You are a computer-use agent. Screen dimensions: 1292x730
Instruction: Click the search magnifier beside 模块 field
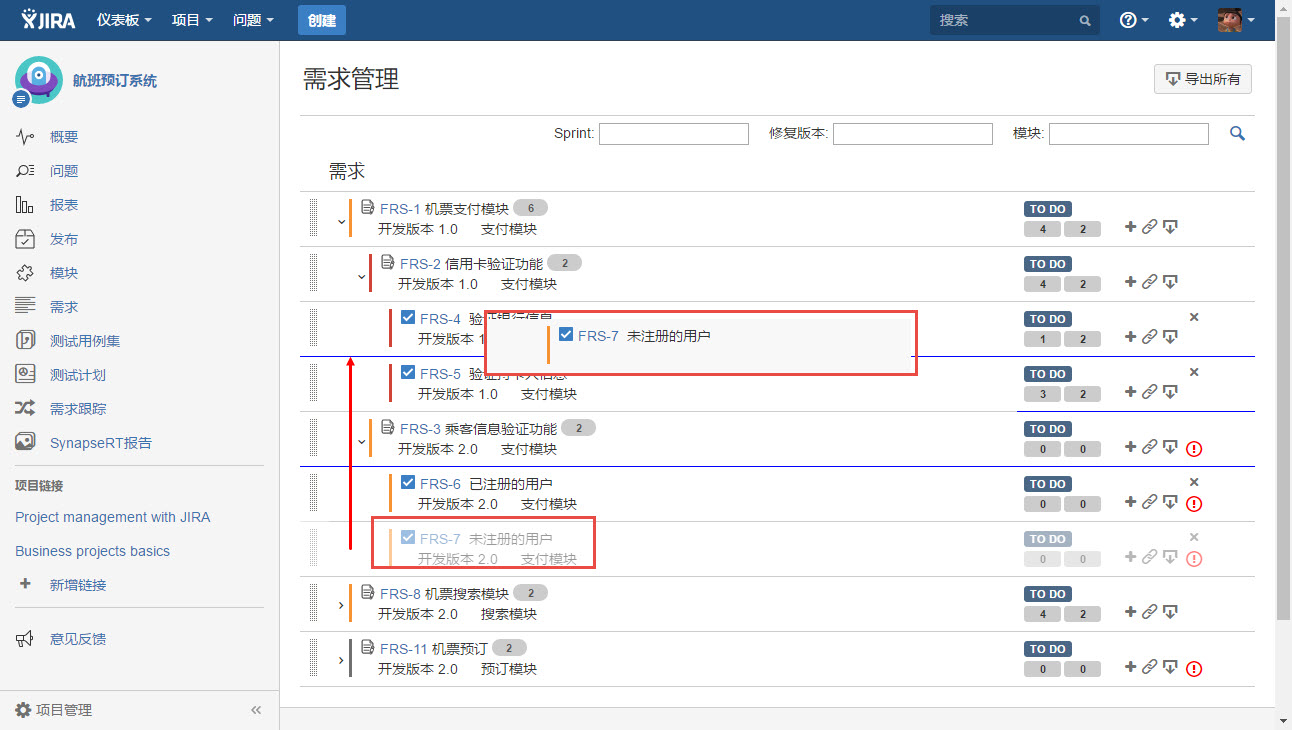click(1237, 133)
